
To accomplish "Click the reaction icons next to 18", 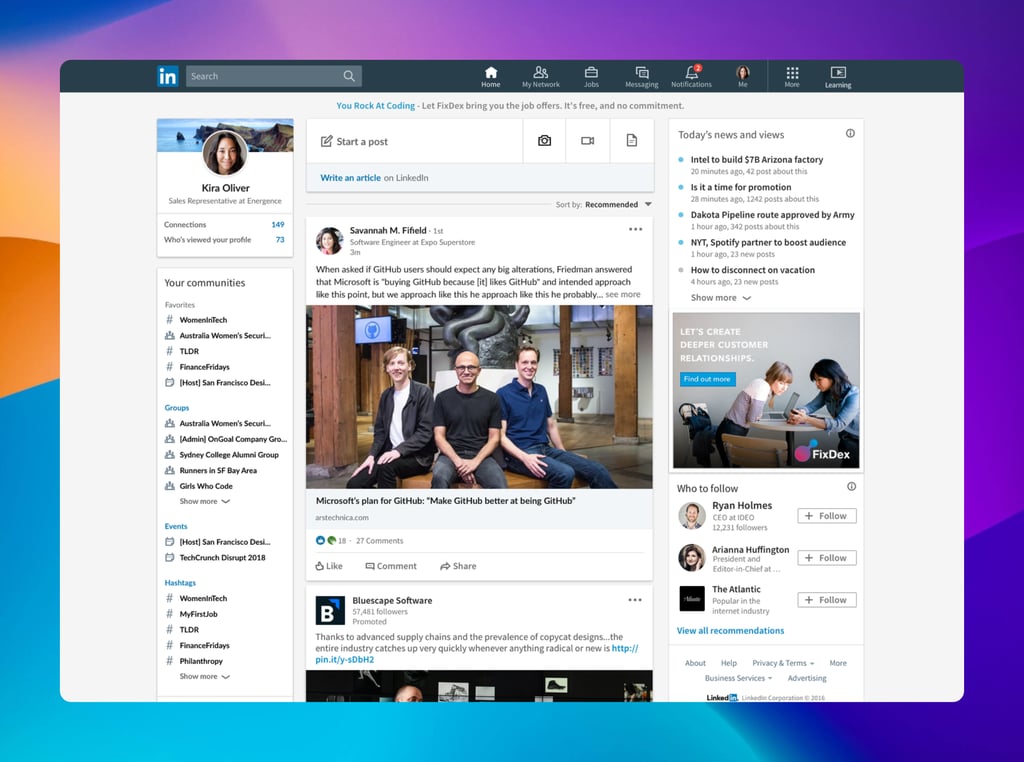I will click(325, 541).
